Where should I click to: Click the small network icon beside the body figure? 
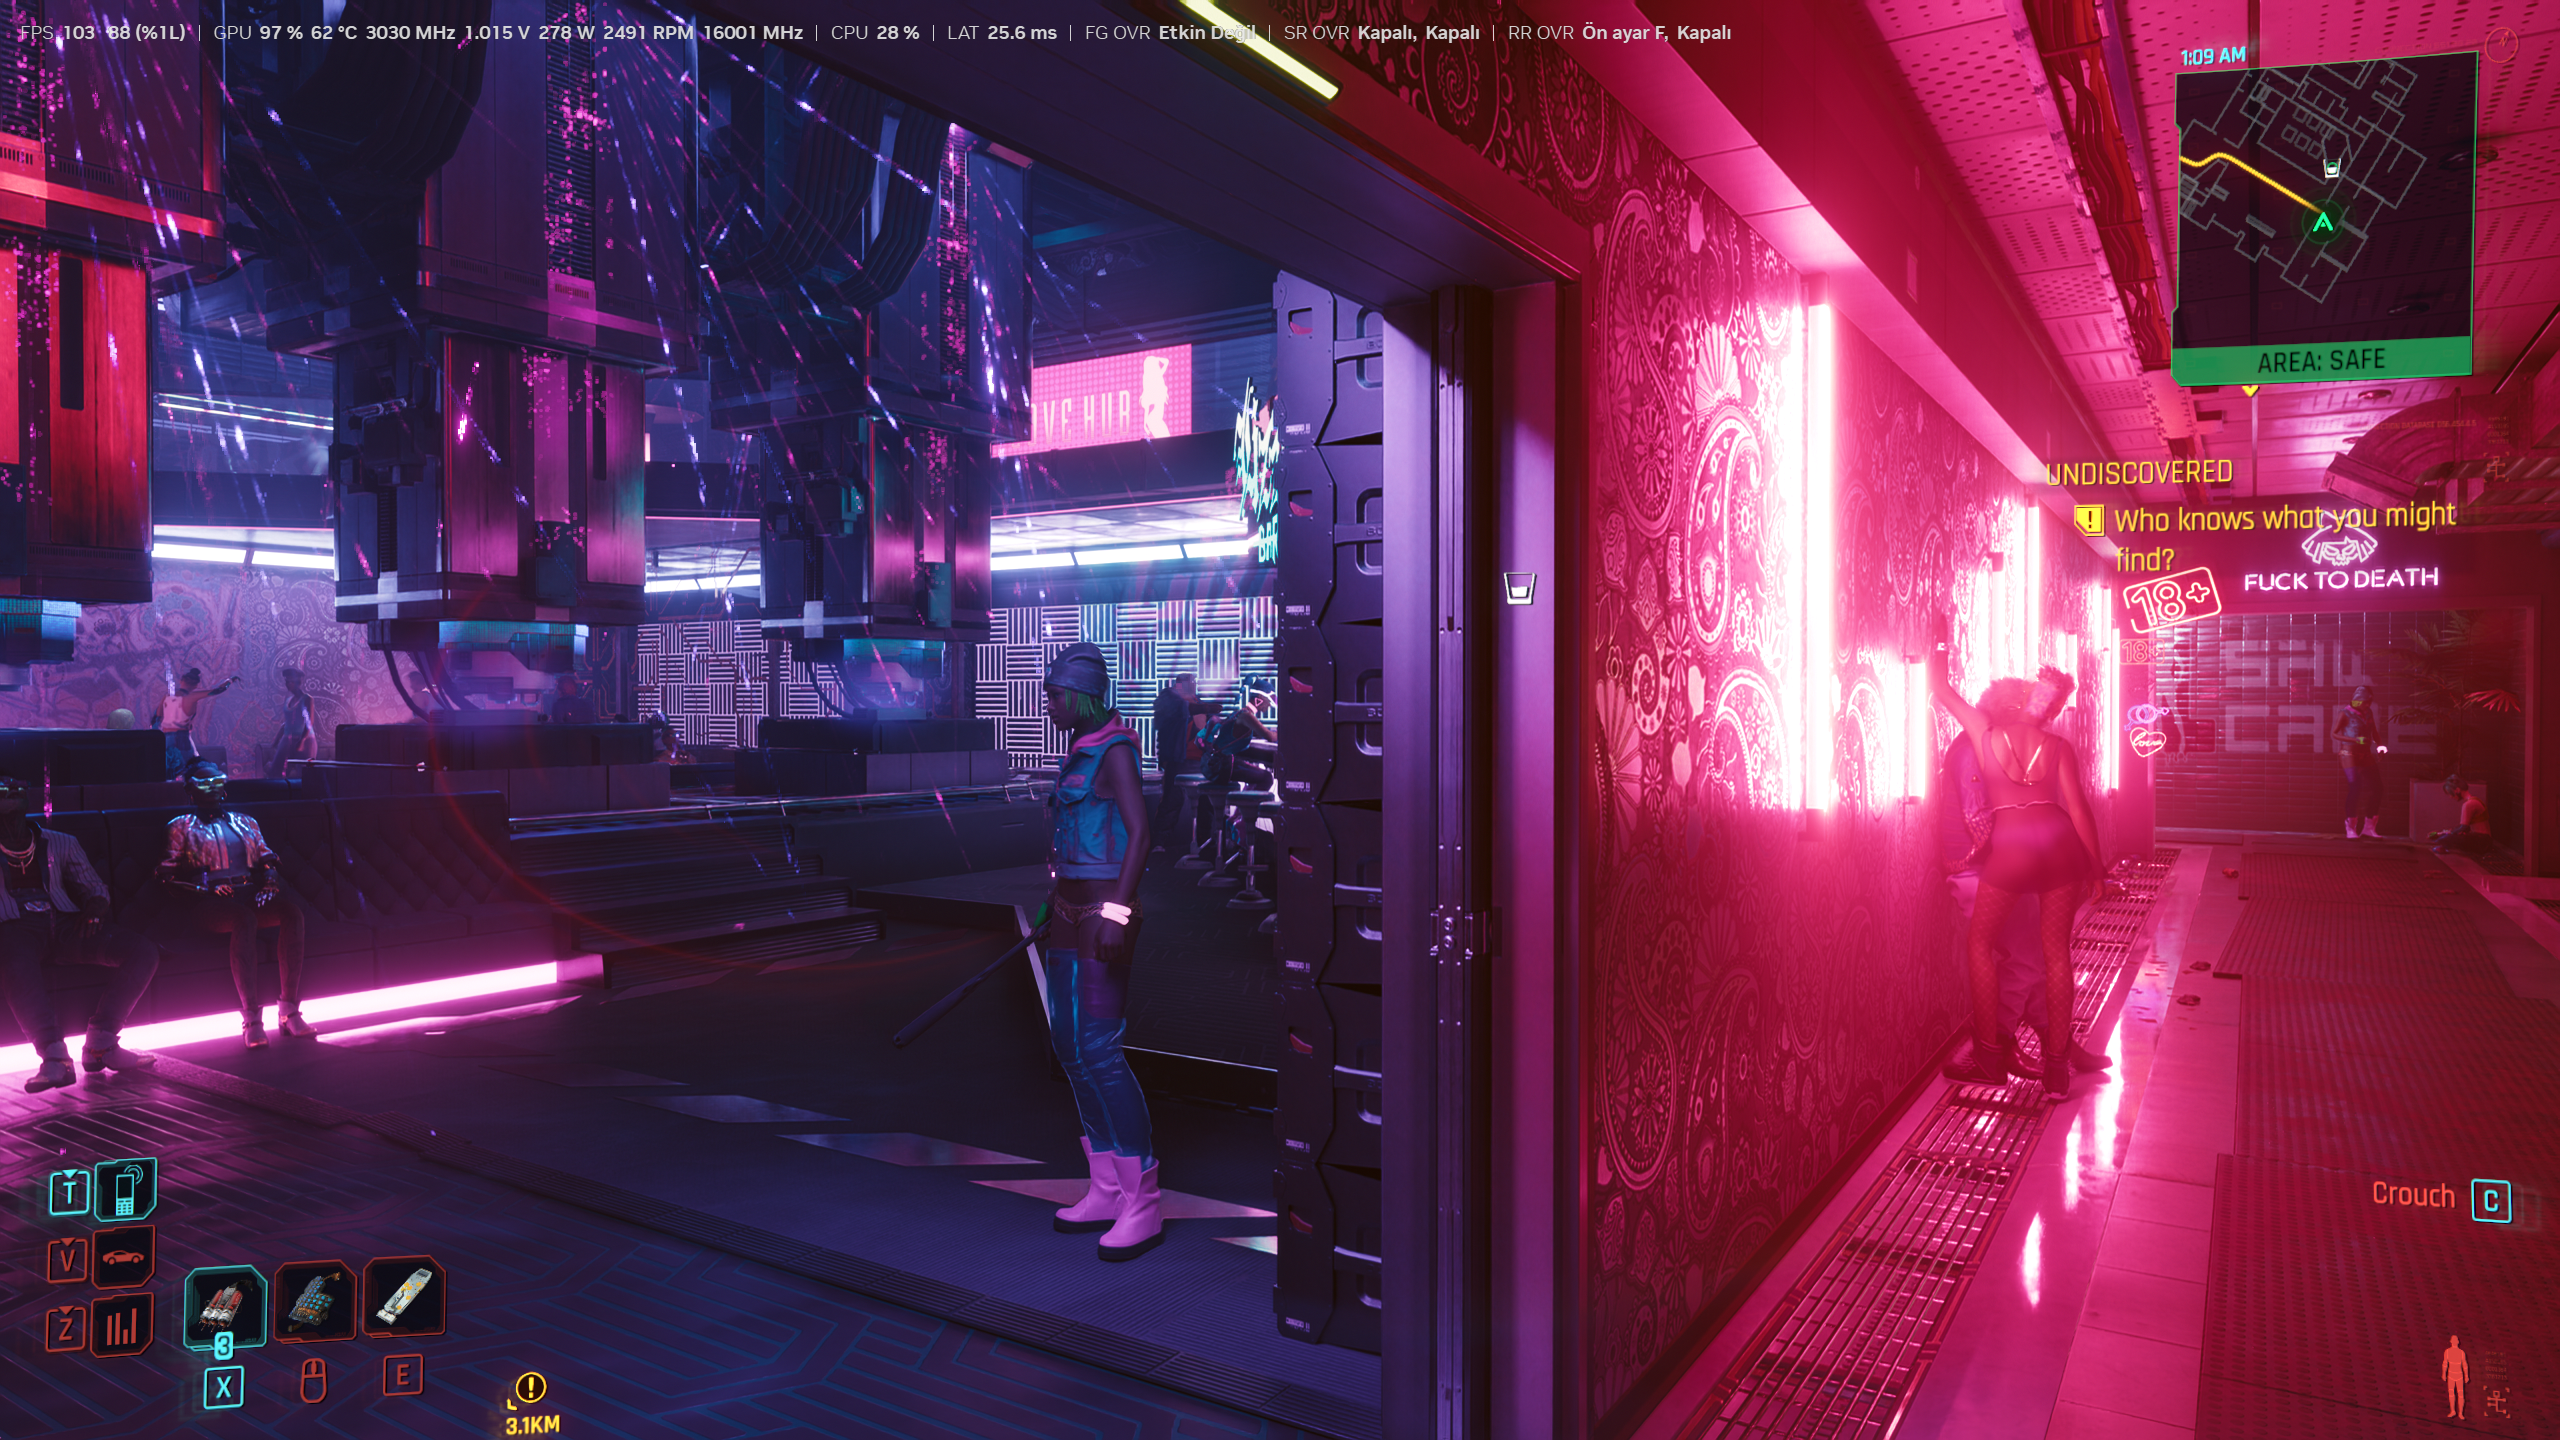pos(2497,1402)
